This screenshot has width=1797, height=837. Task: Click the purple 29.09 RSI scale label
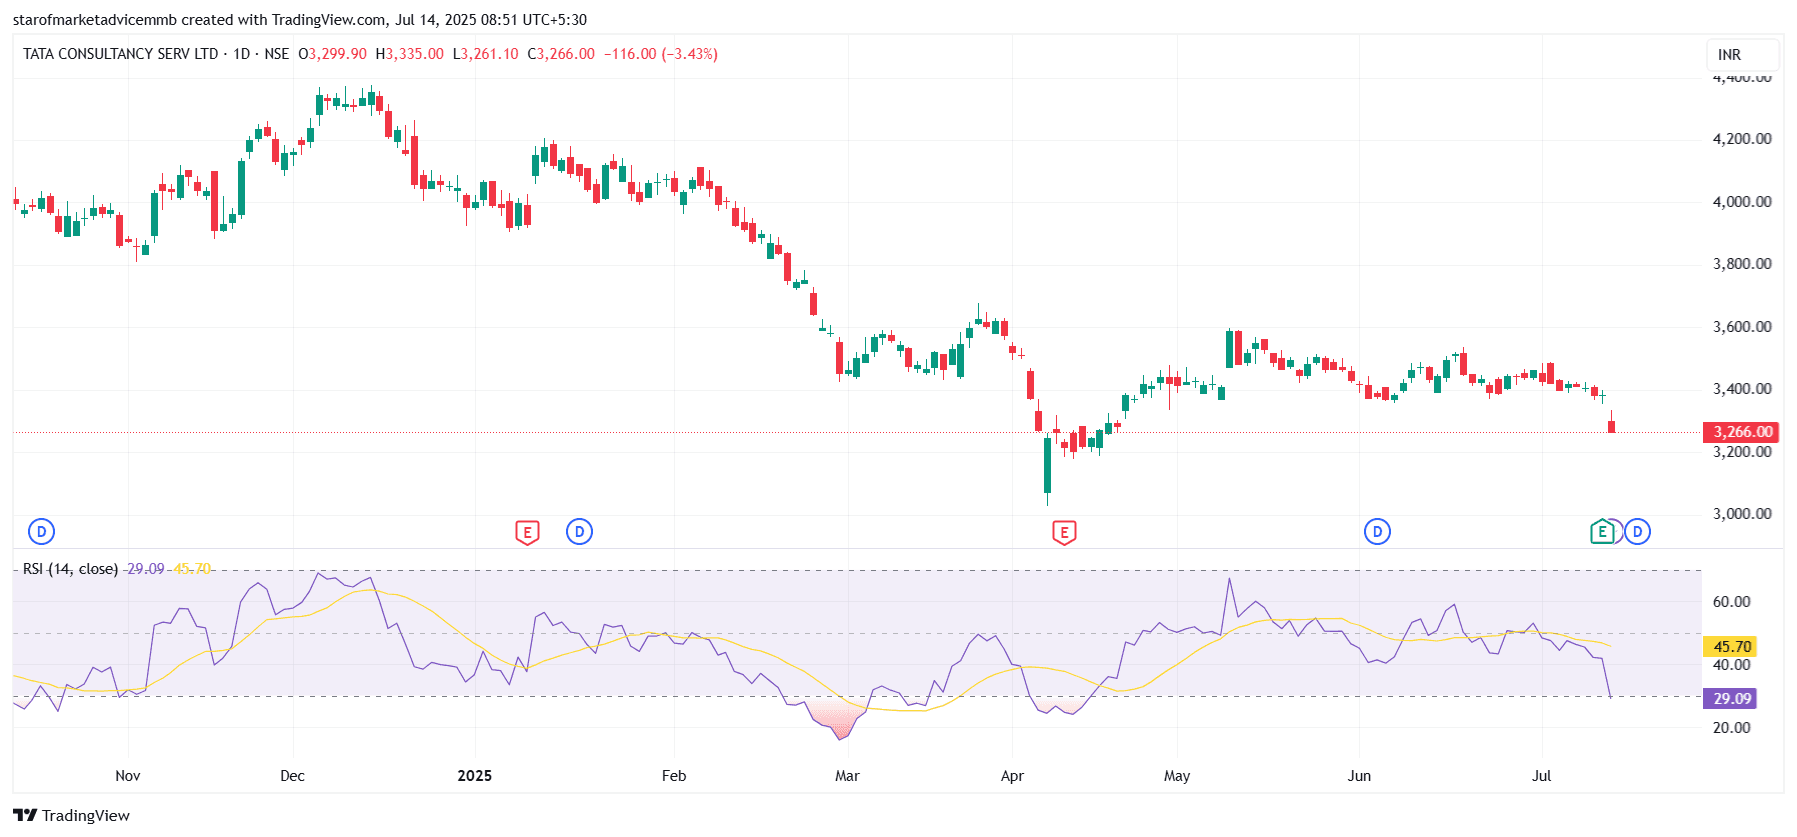(1730, 698)
